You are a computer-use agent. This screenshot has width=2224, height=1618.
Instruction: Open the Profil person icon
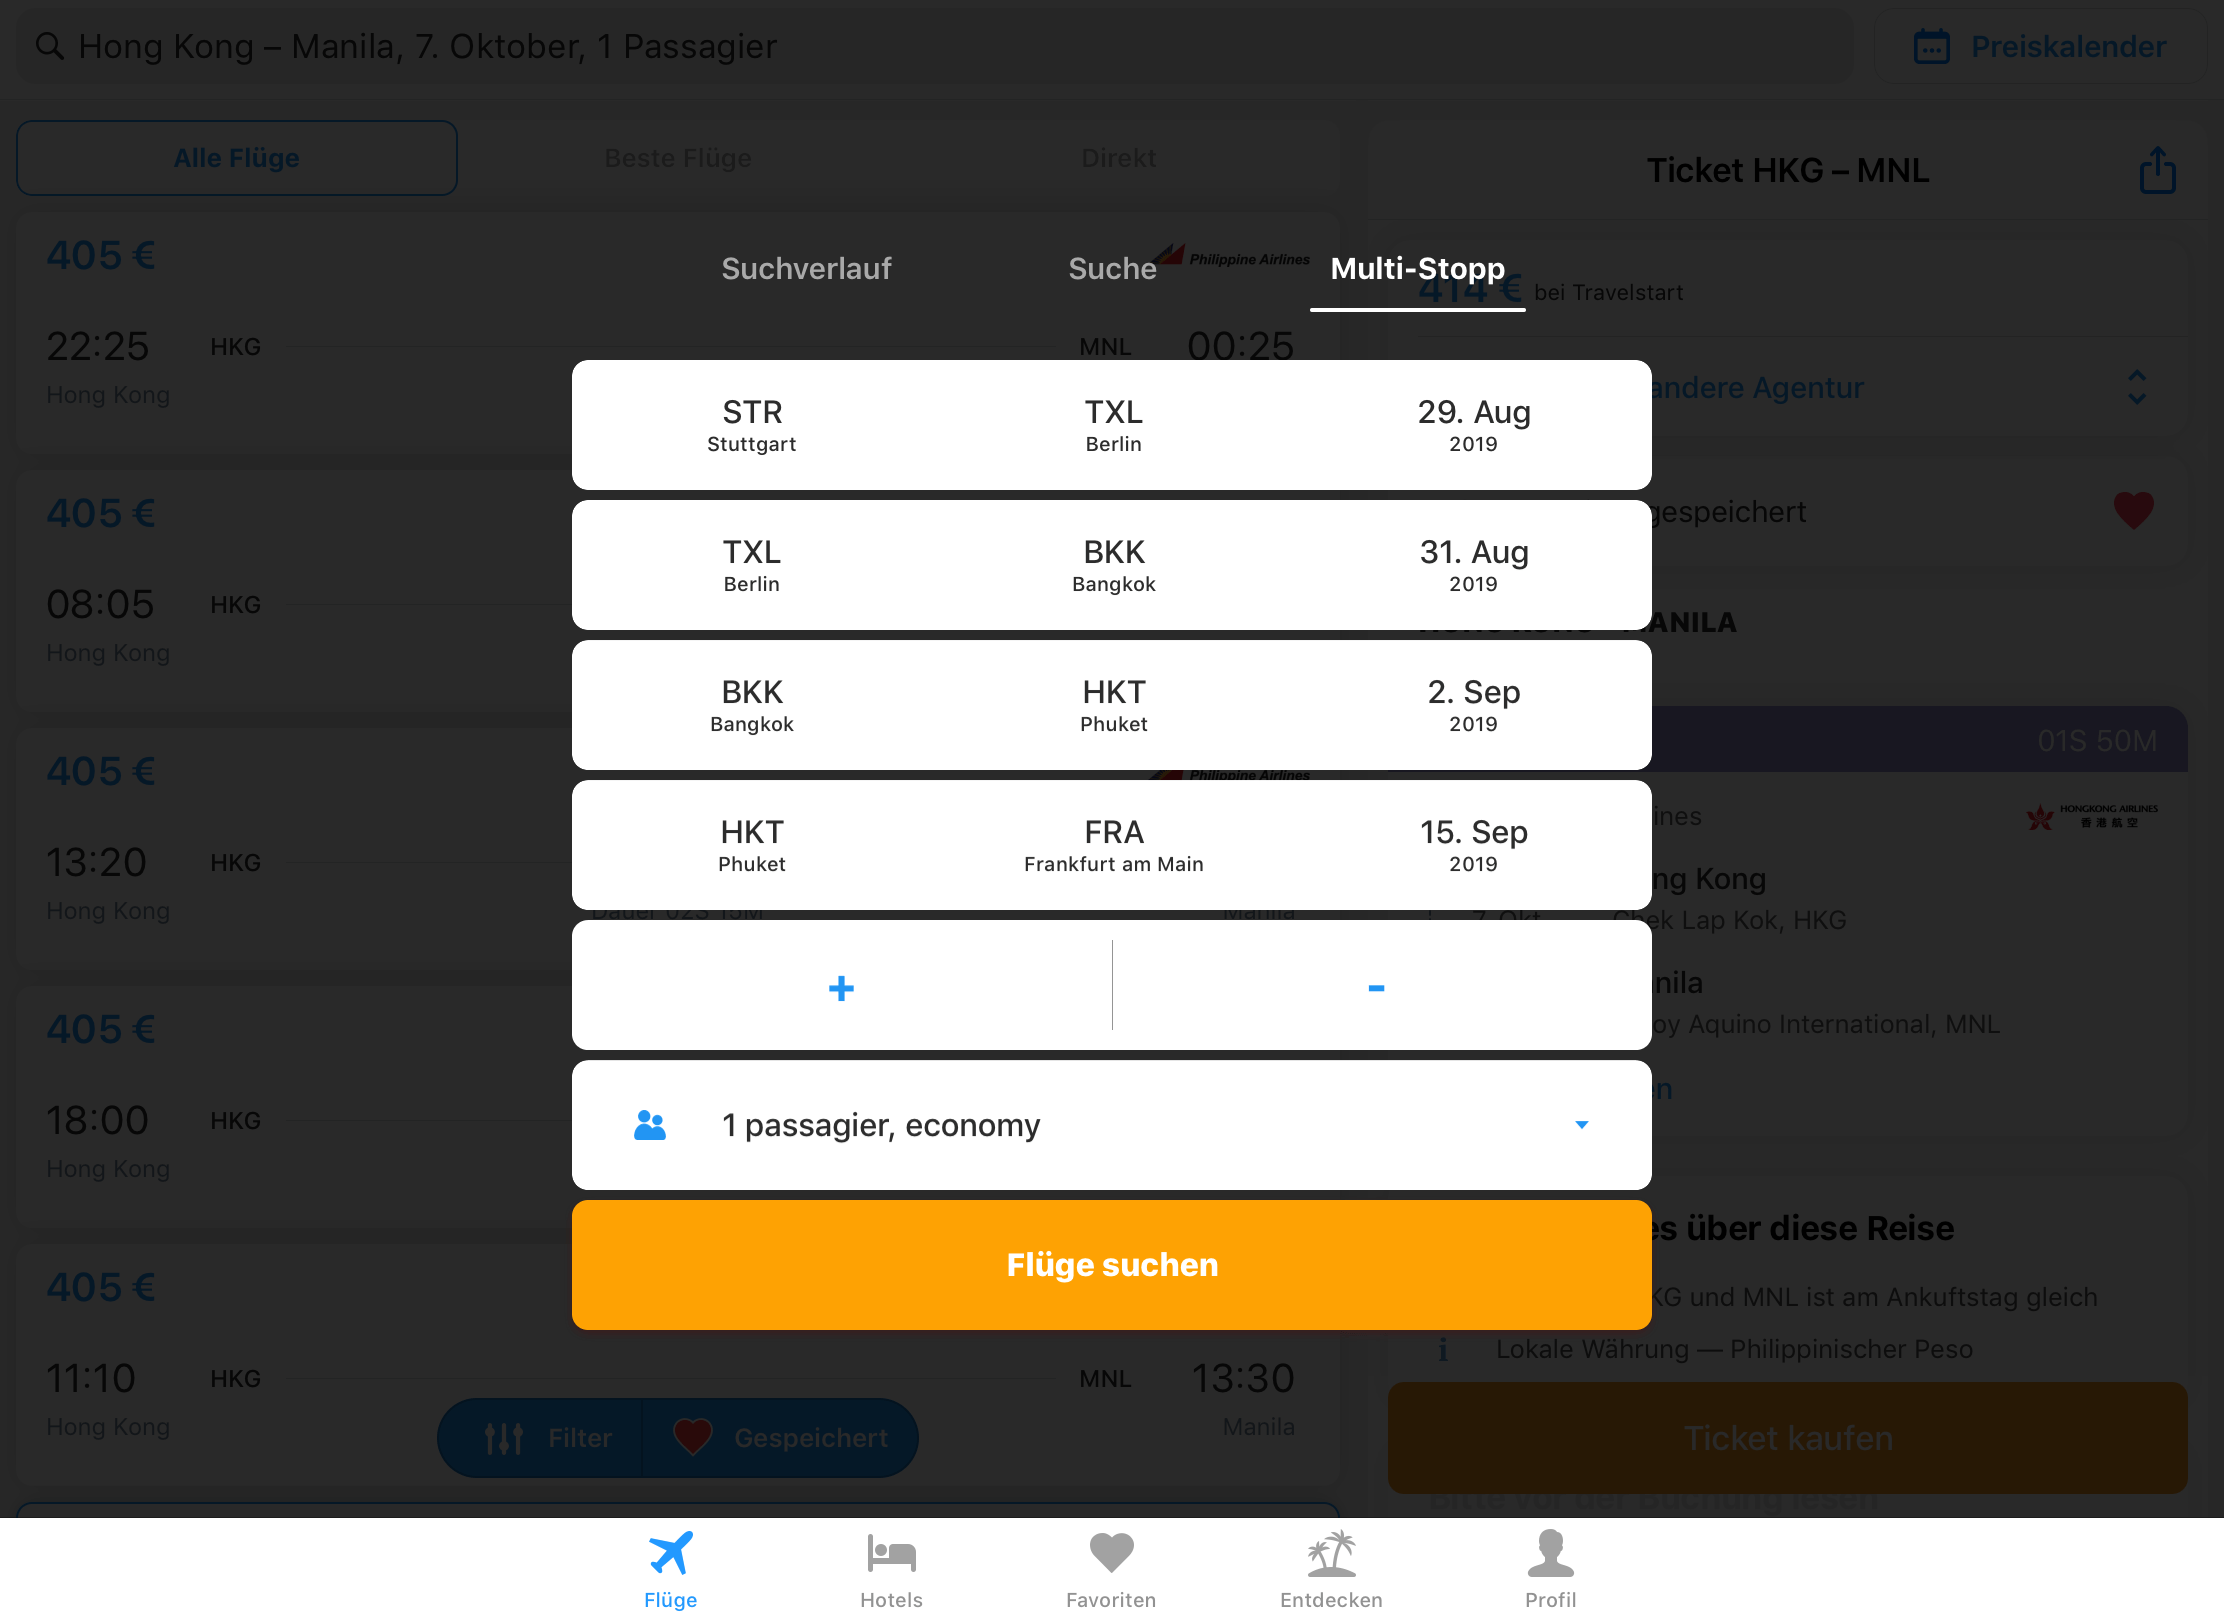coord(1550,1553)
